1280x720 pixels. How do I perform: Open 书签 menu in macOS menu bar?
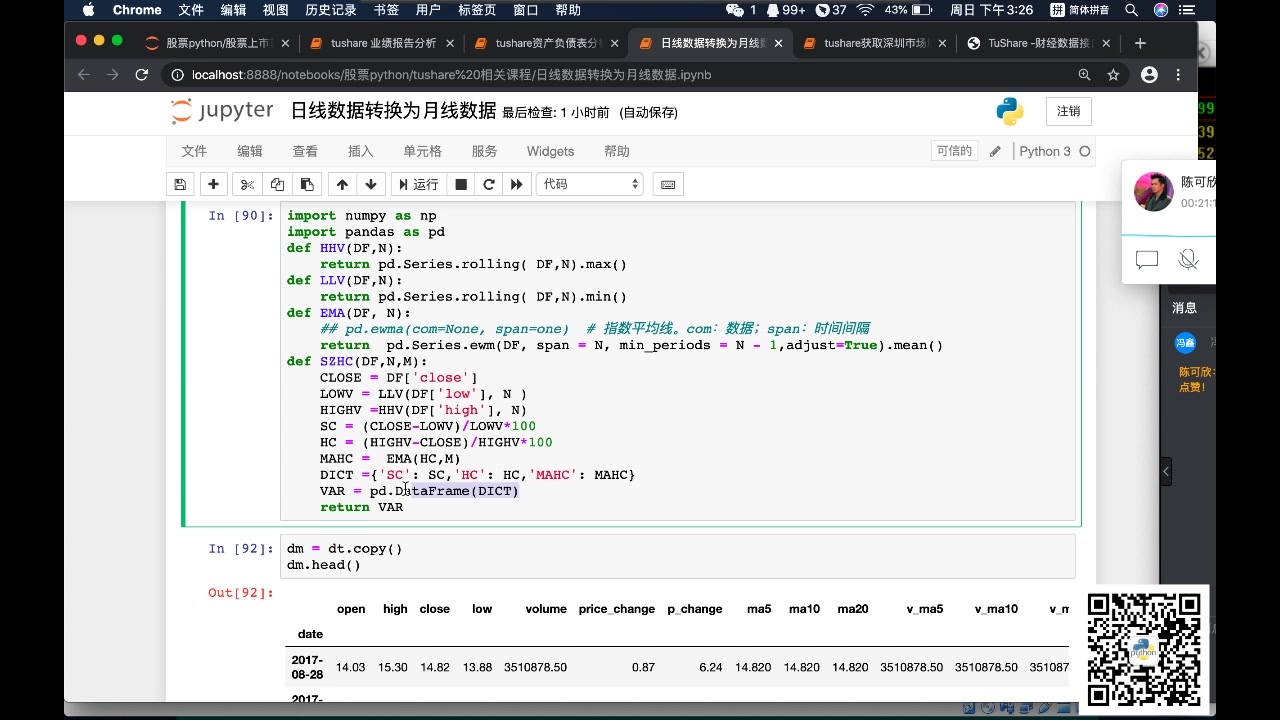click(x=386, y=10)
